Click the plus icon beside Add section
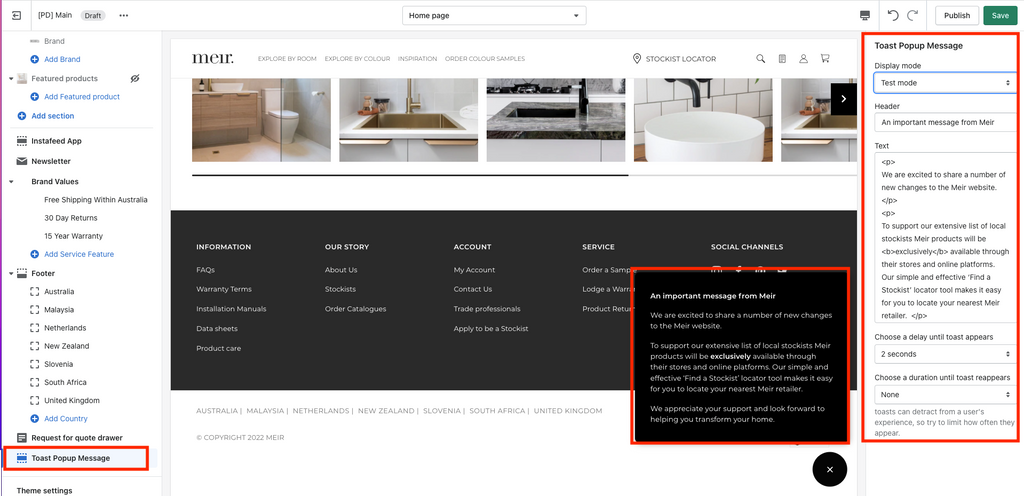 pyautogui.click(x=22, y=116)
